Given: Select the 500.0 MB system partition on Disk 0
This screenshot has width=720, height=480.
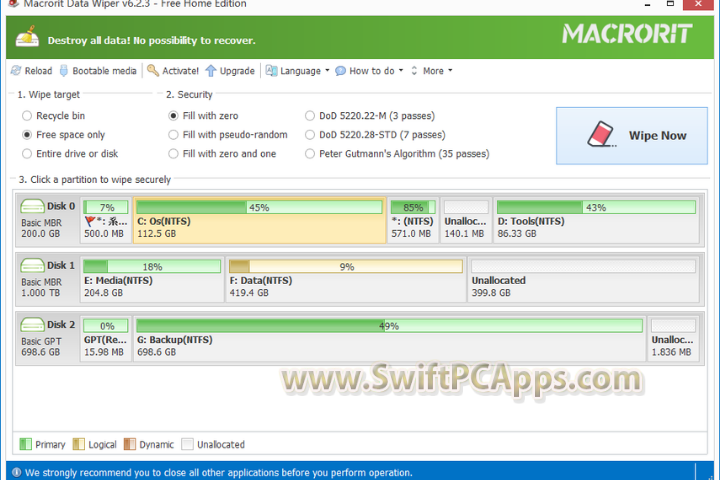Looking at the screenshot, I should point(106,220).
